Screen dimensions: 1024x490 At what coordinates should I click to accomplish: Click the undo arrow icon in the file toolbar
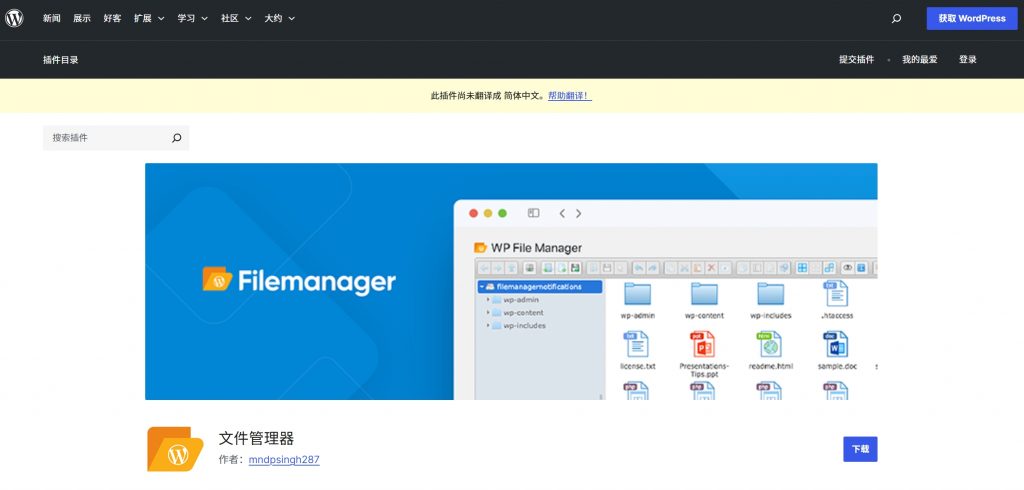[638, 267]
